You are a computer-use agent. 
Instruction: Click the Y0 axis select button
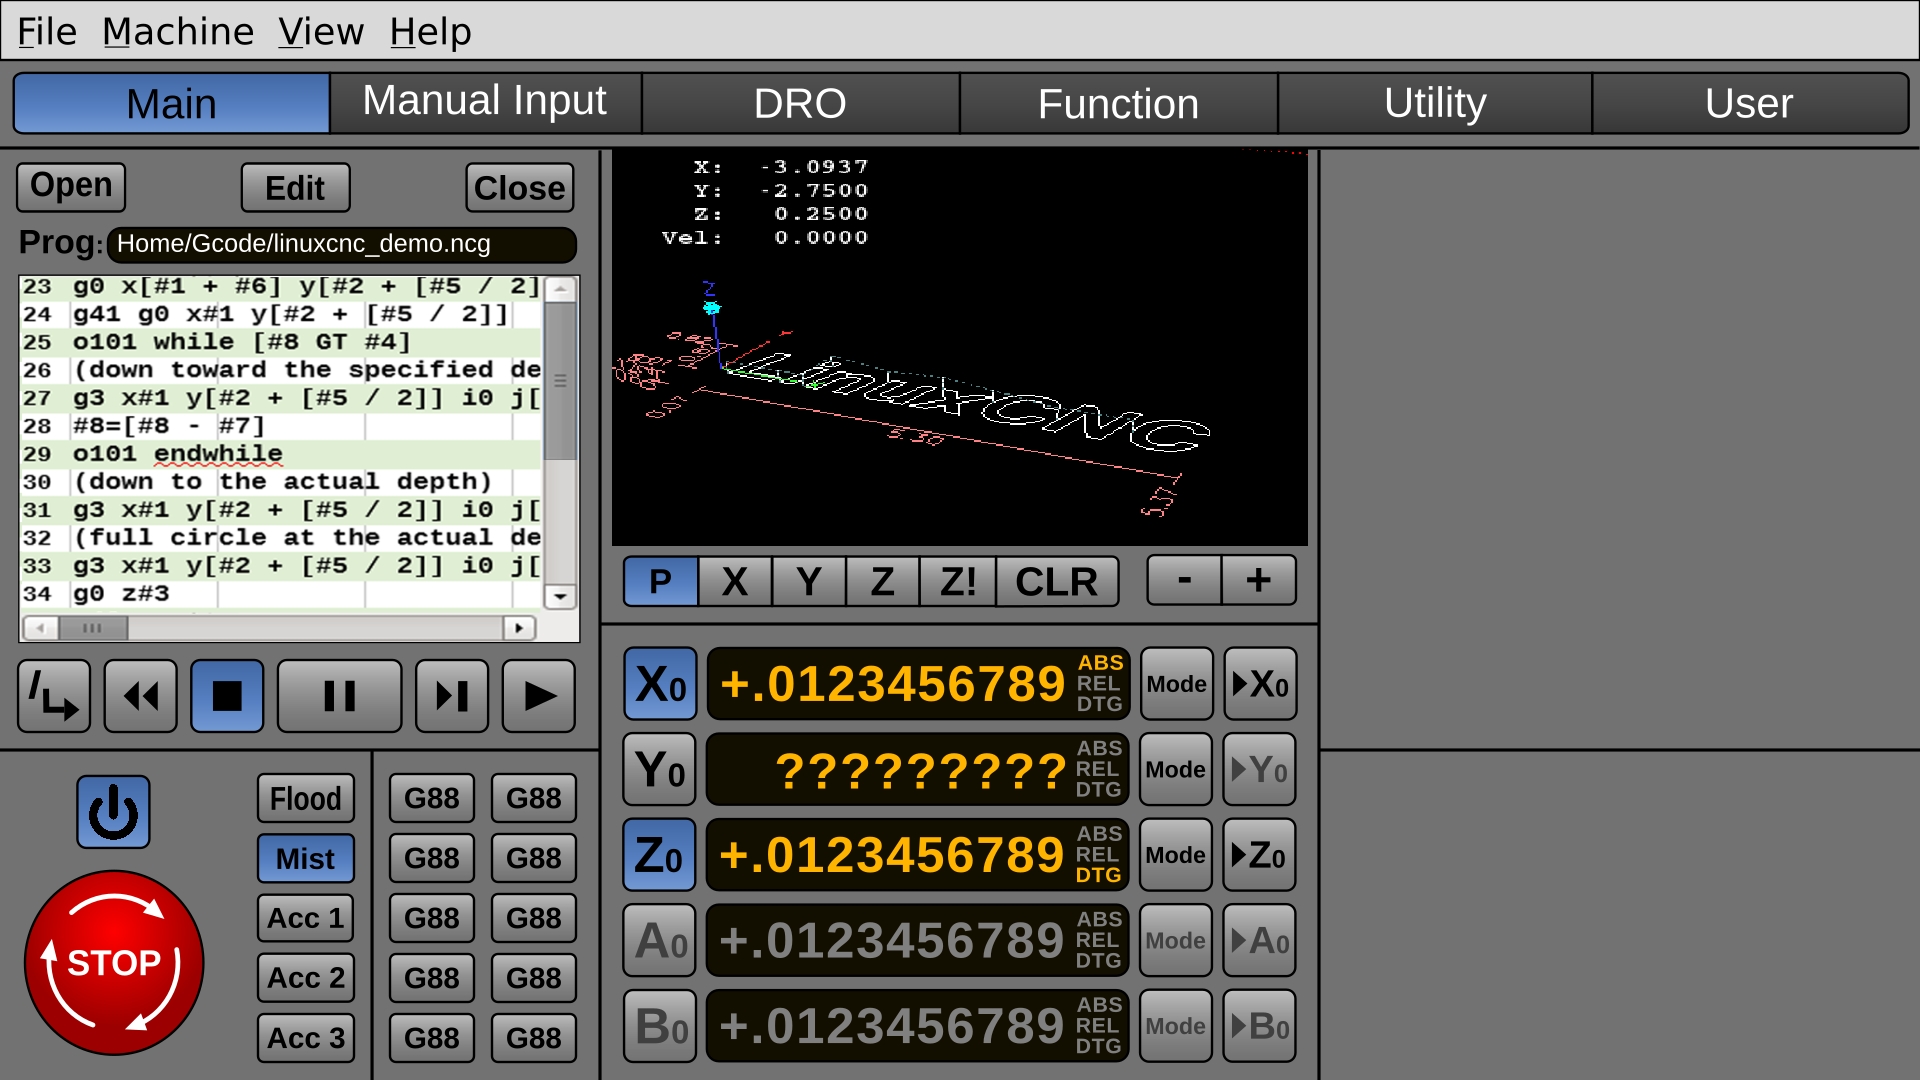[660, 770]
